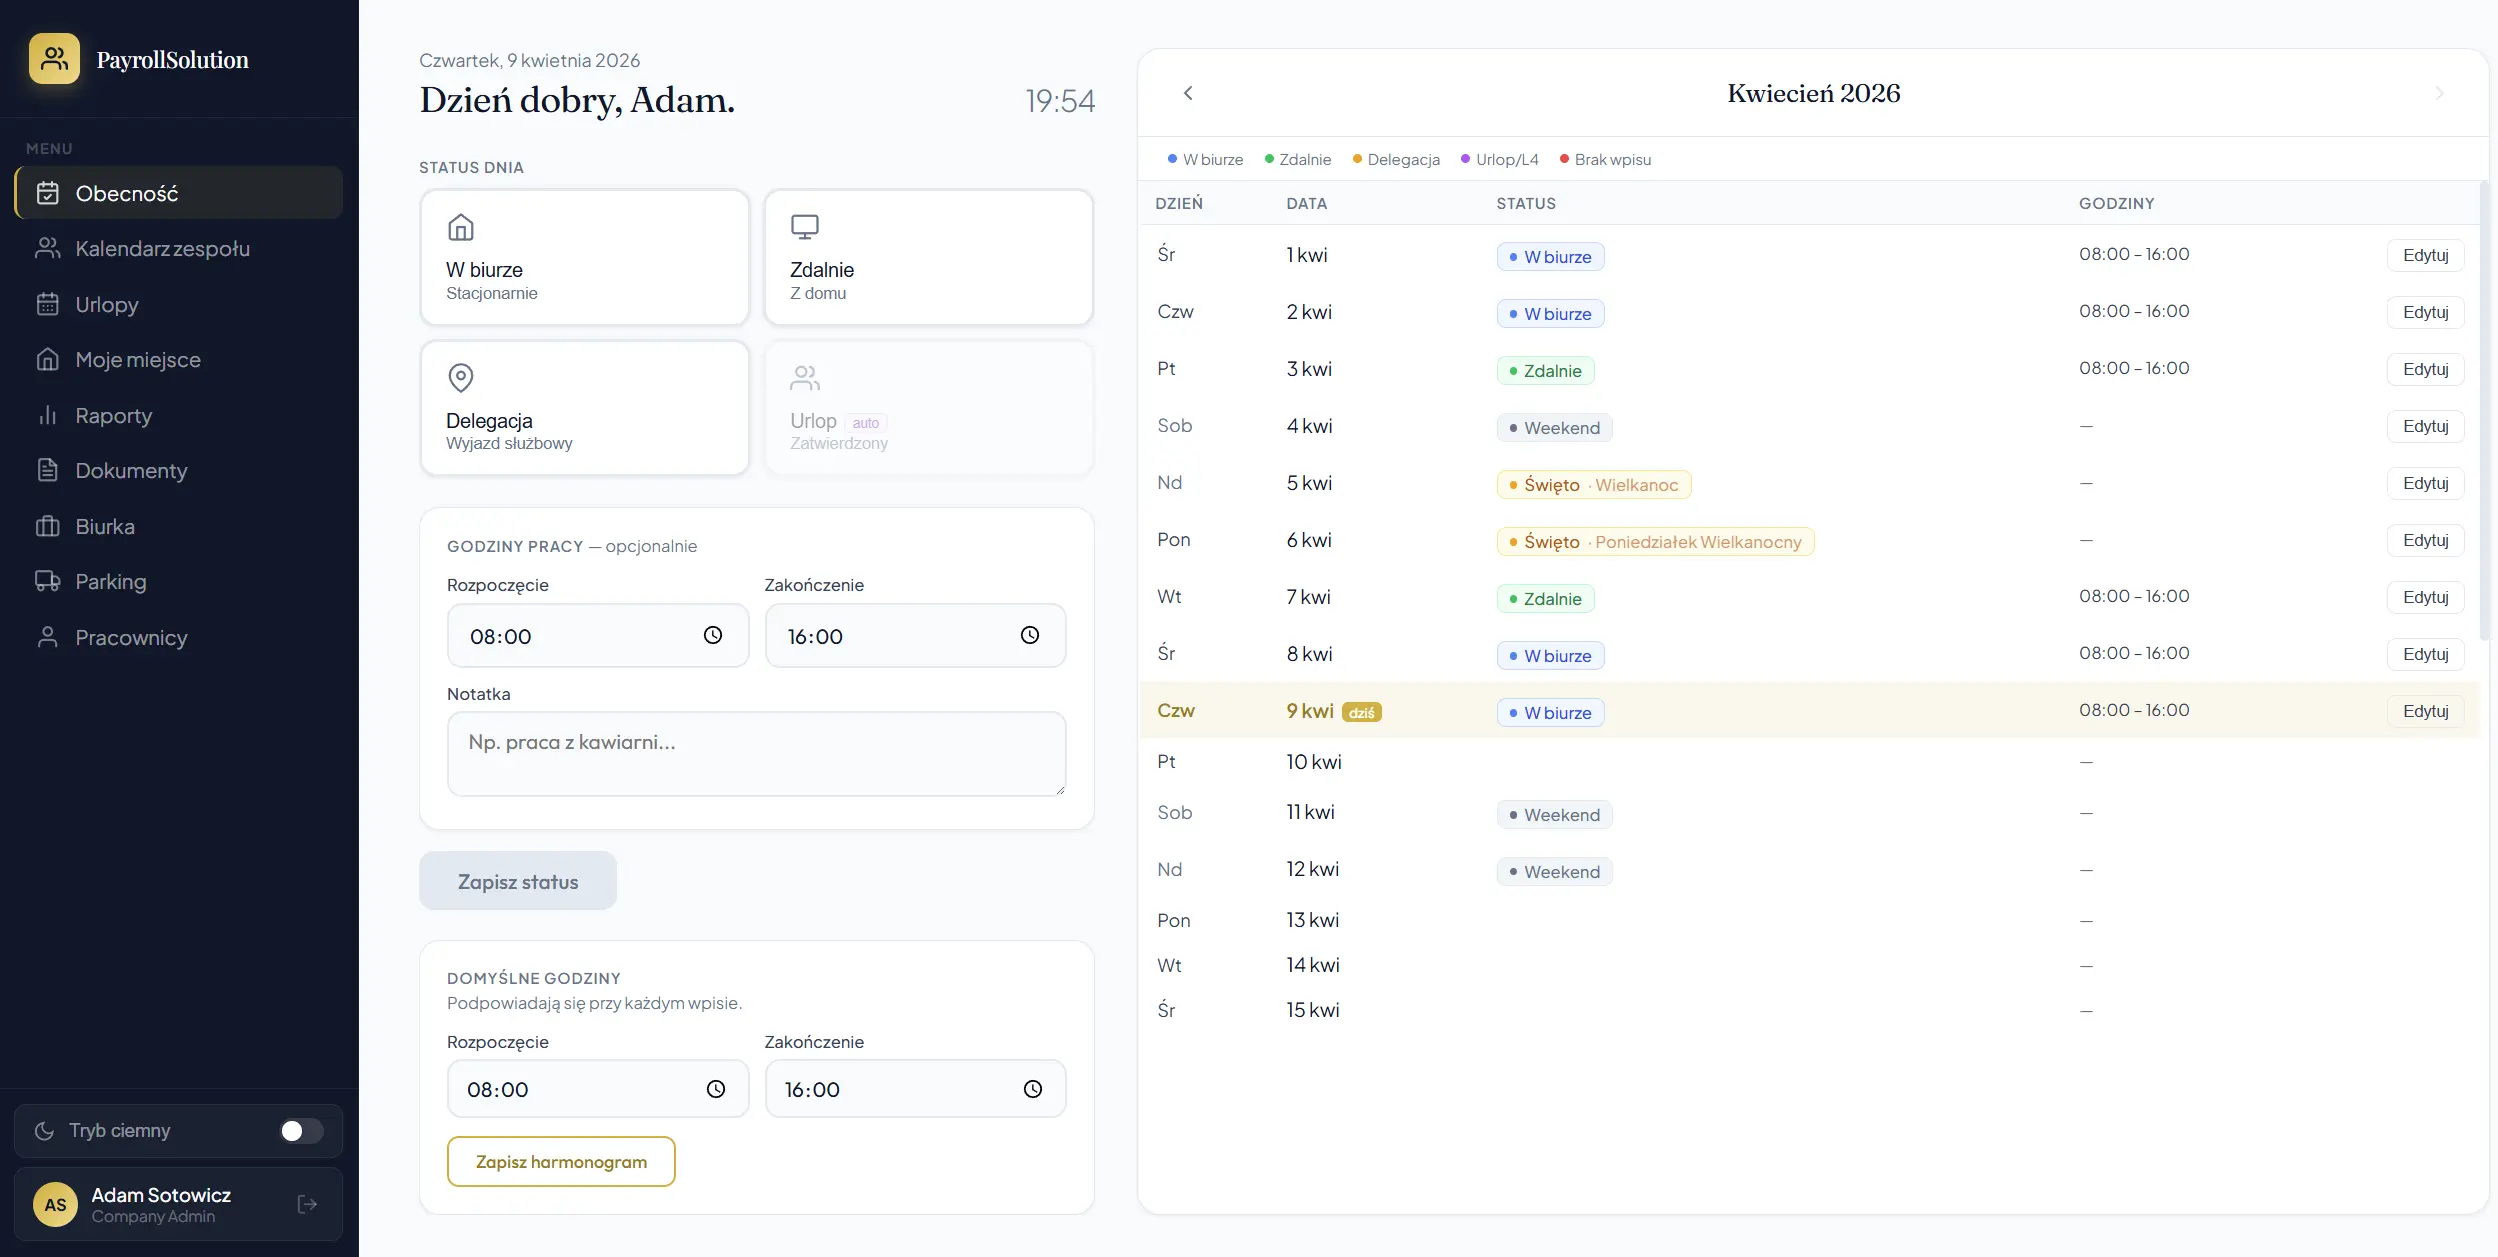Click into the Notatka text area
The image size is (2498, 1257).
click(755, 753)
